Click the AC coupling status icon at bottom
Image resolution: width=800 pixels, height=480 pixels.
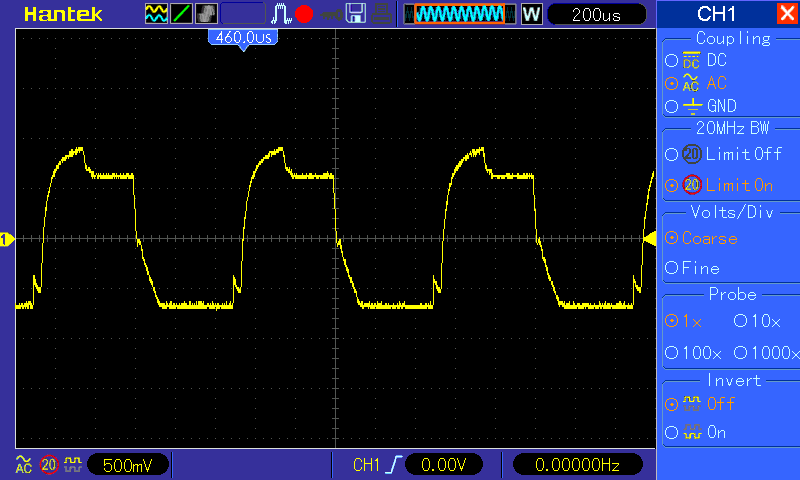(x=24, y=465)
